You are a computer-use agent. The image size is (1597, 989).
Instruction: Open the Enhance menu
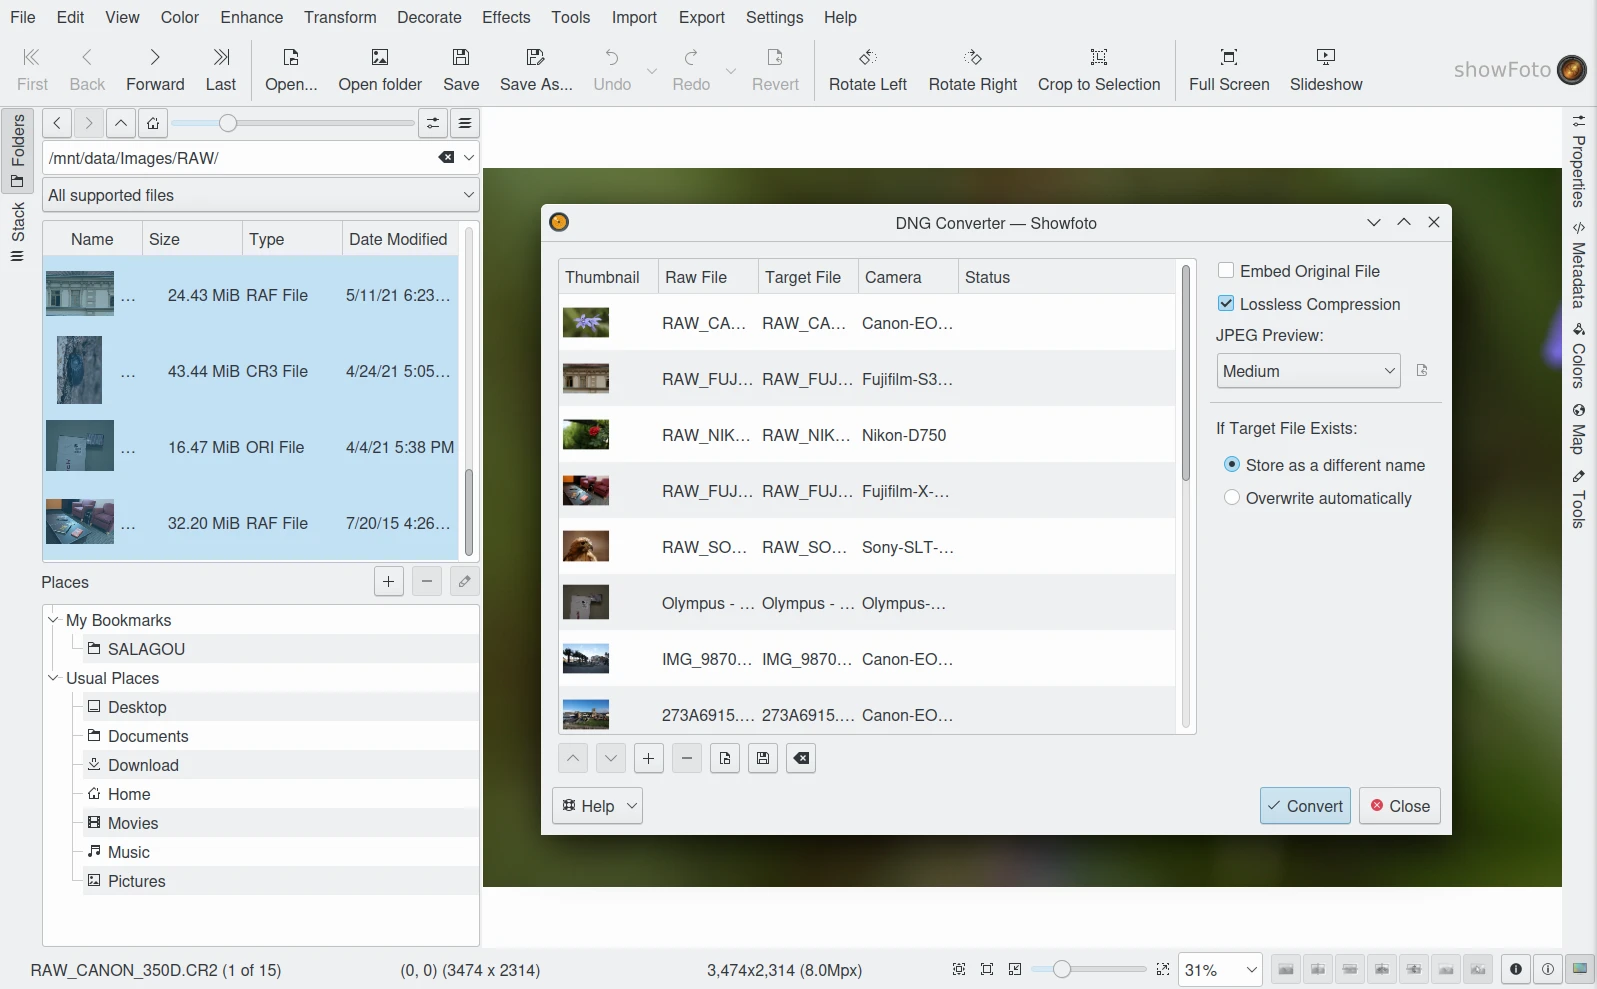[x=251, y=17]
